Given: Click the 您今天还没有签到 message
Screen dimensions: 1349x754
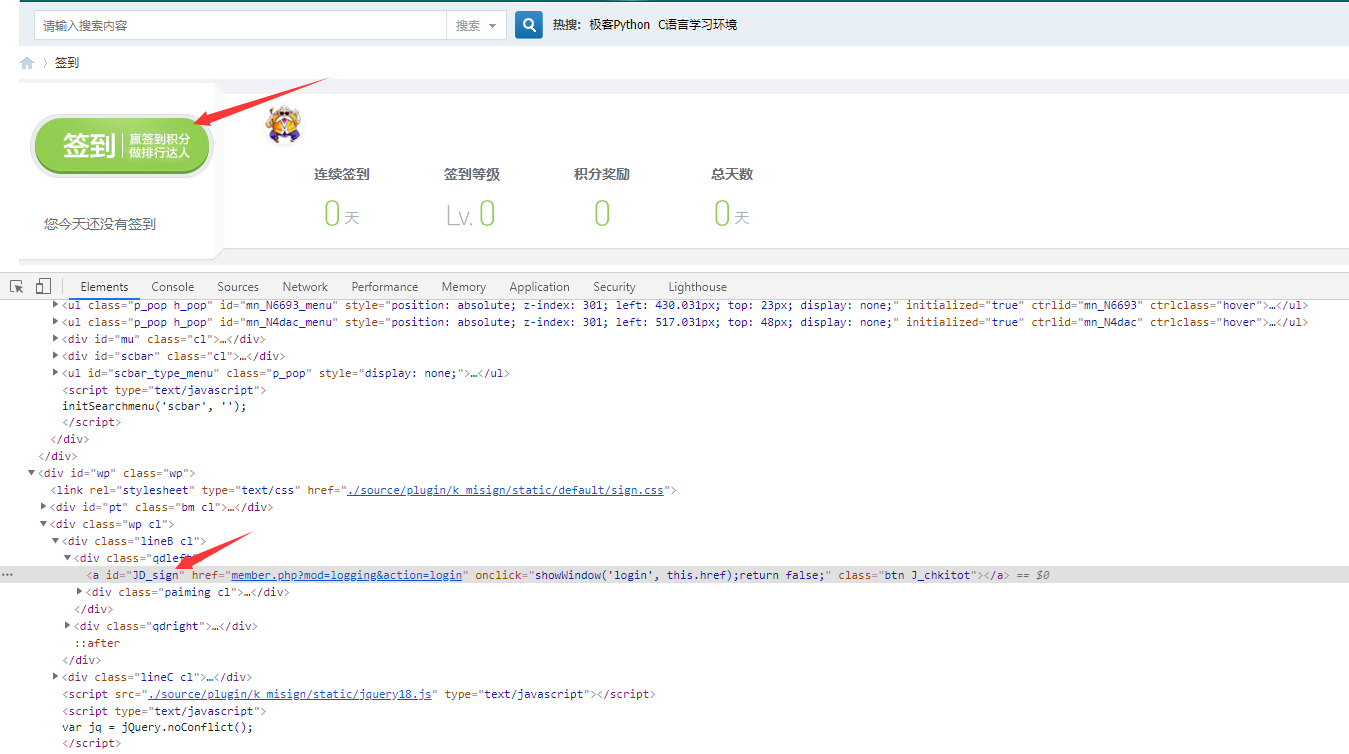Looking at the screenshot, I should pos(100,224).
